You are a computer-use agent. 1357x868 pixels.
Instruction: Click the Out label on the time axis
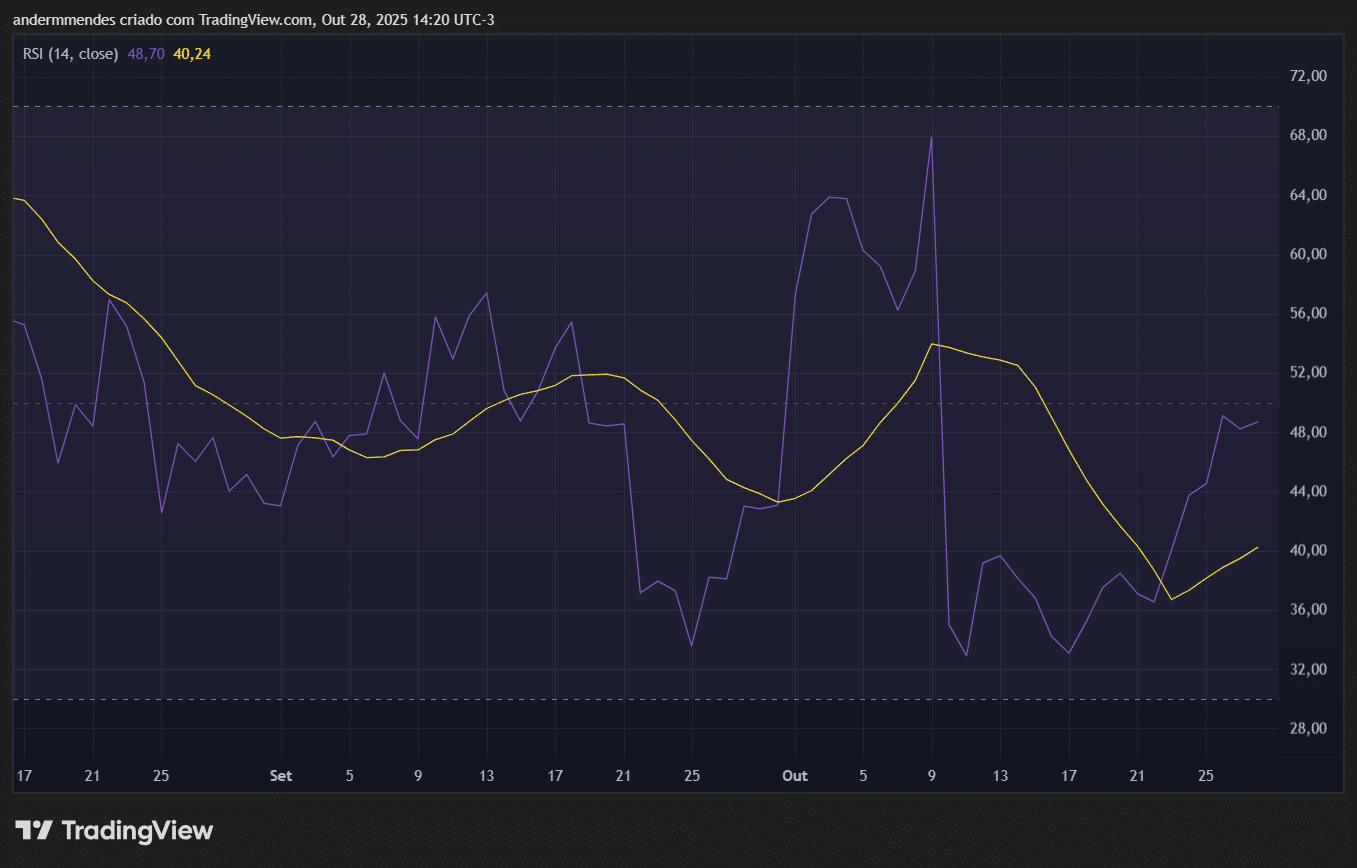tap(795, 776)
